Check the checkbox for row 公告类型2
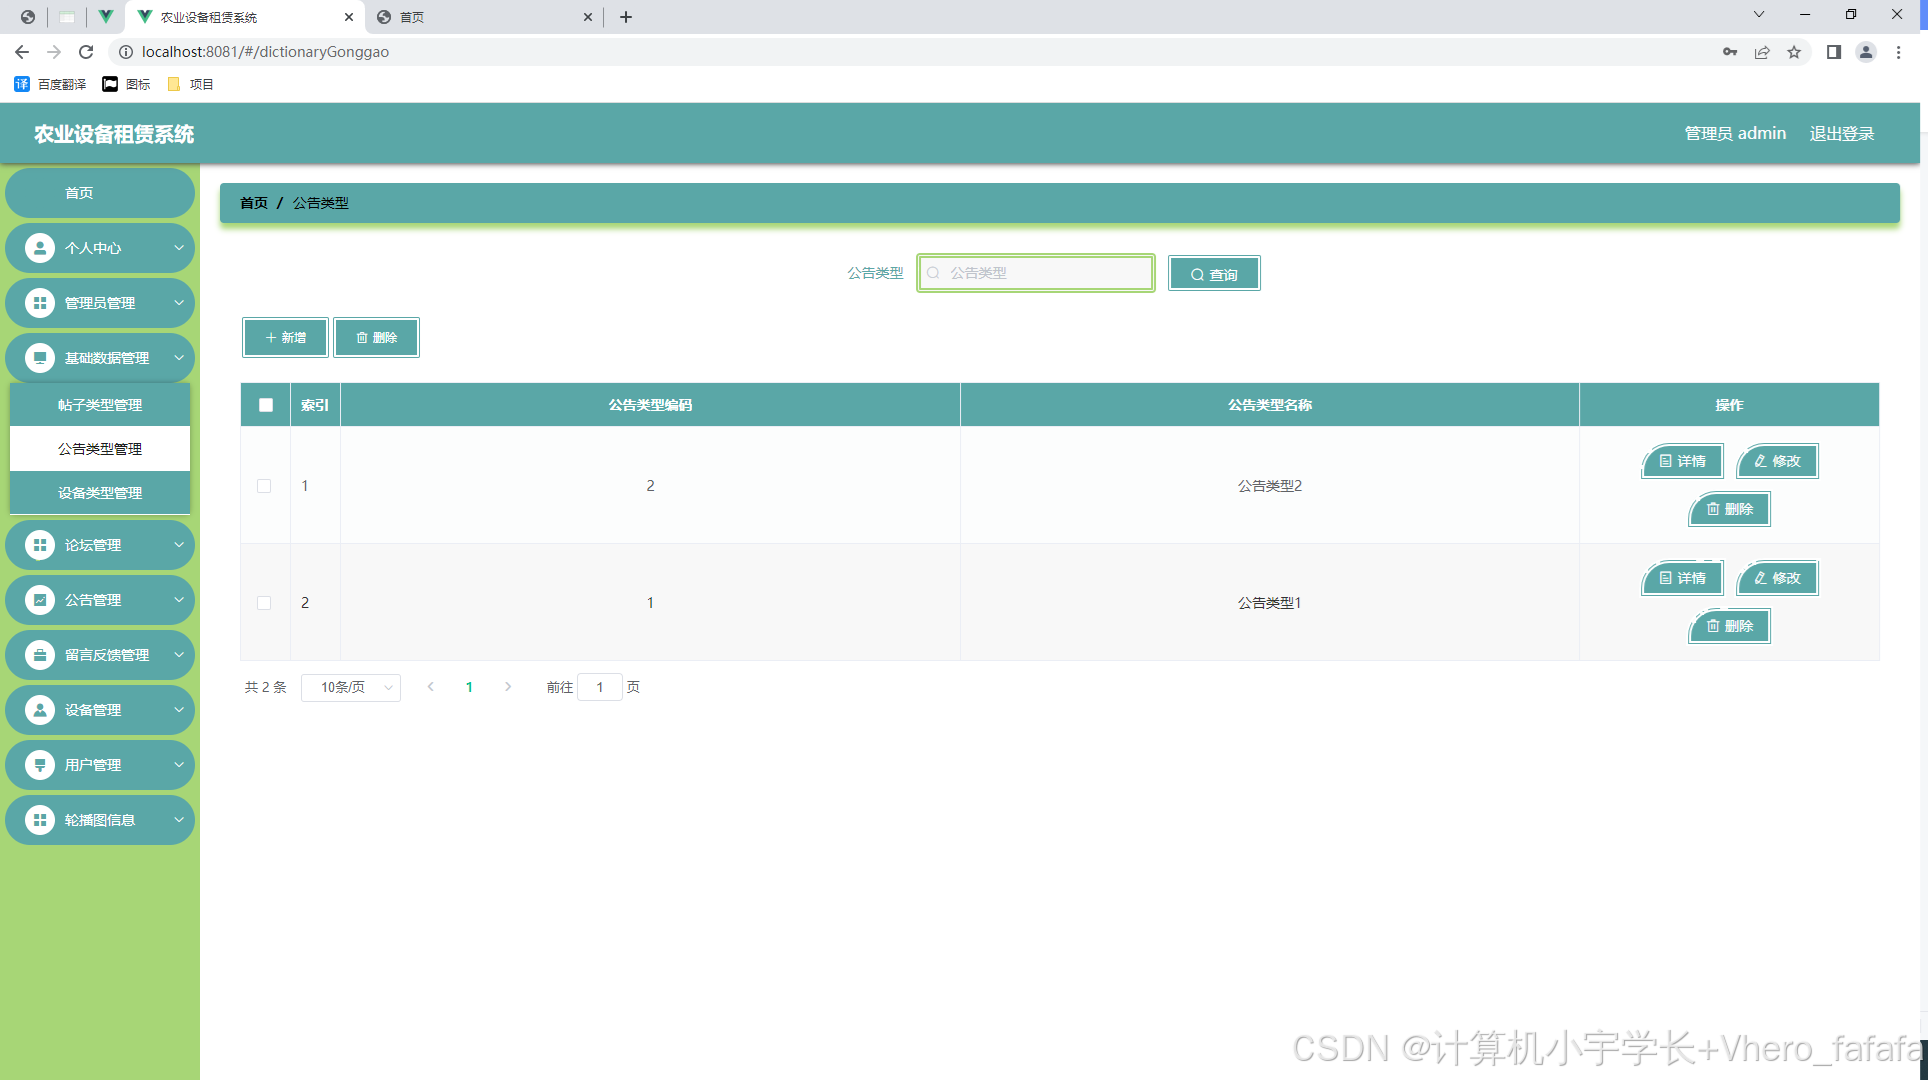The height and width of the screenshot is (1080, 1928). (x=264, y=486)
